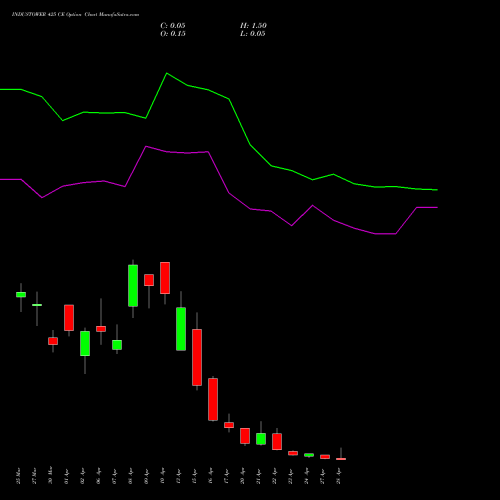Click the 30 Mar date label

(50, 475)
